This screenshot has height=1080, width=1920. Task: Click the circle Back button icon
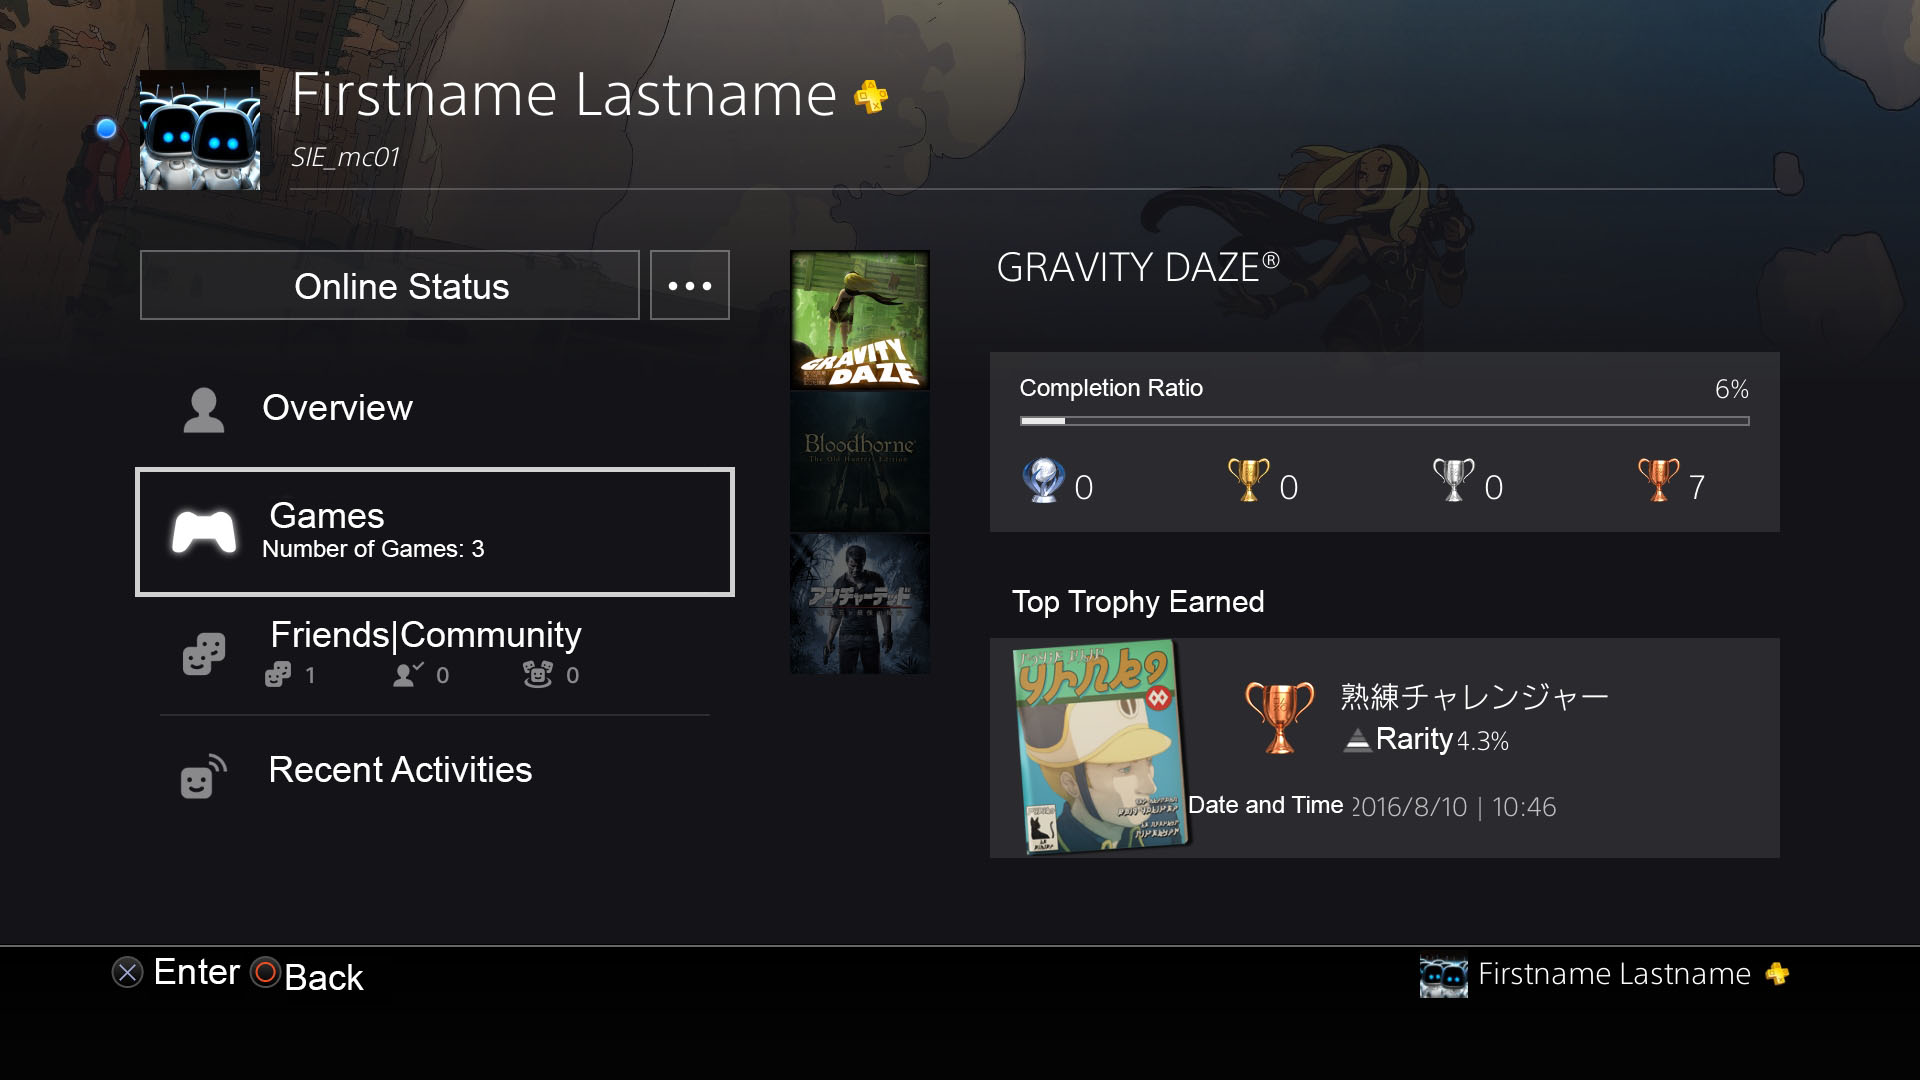(x=265, y=972)
